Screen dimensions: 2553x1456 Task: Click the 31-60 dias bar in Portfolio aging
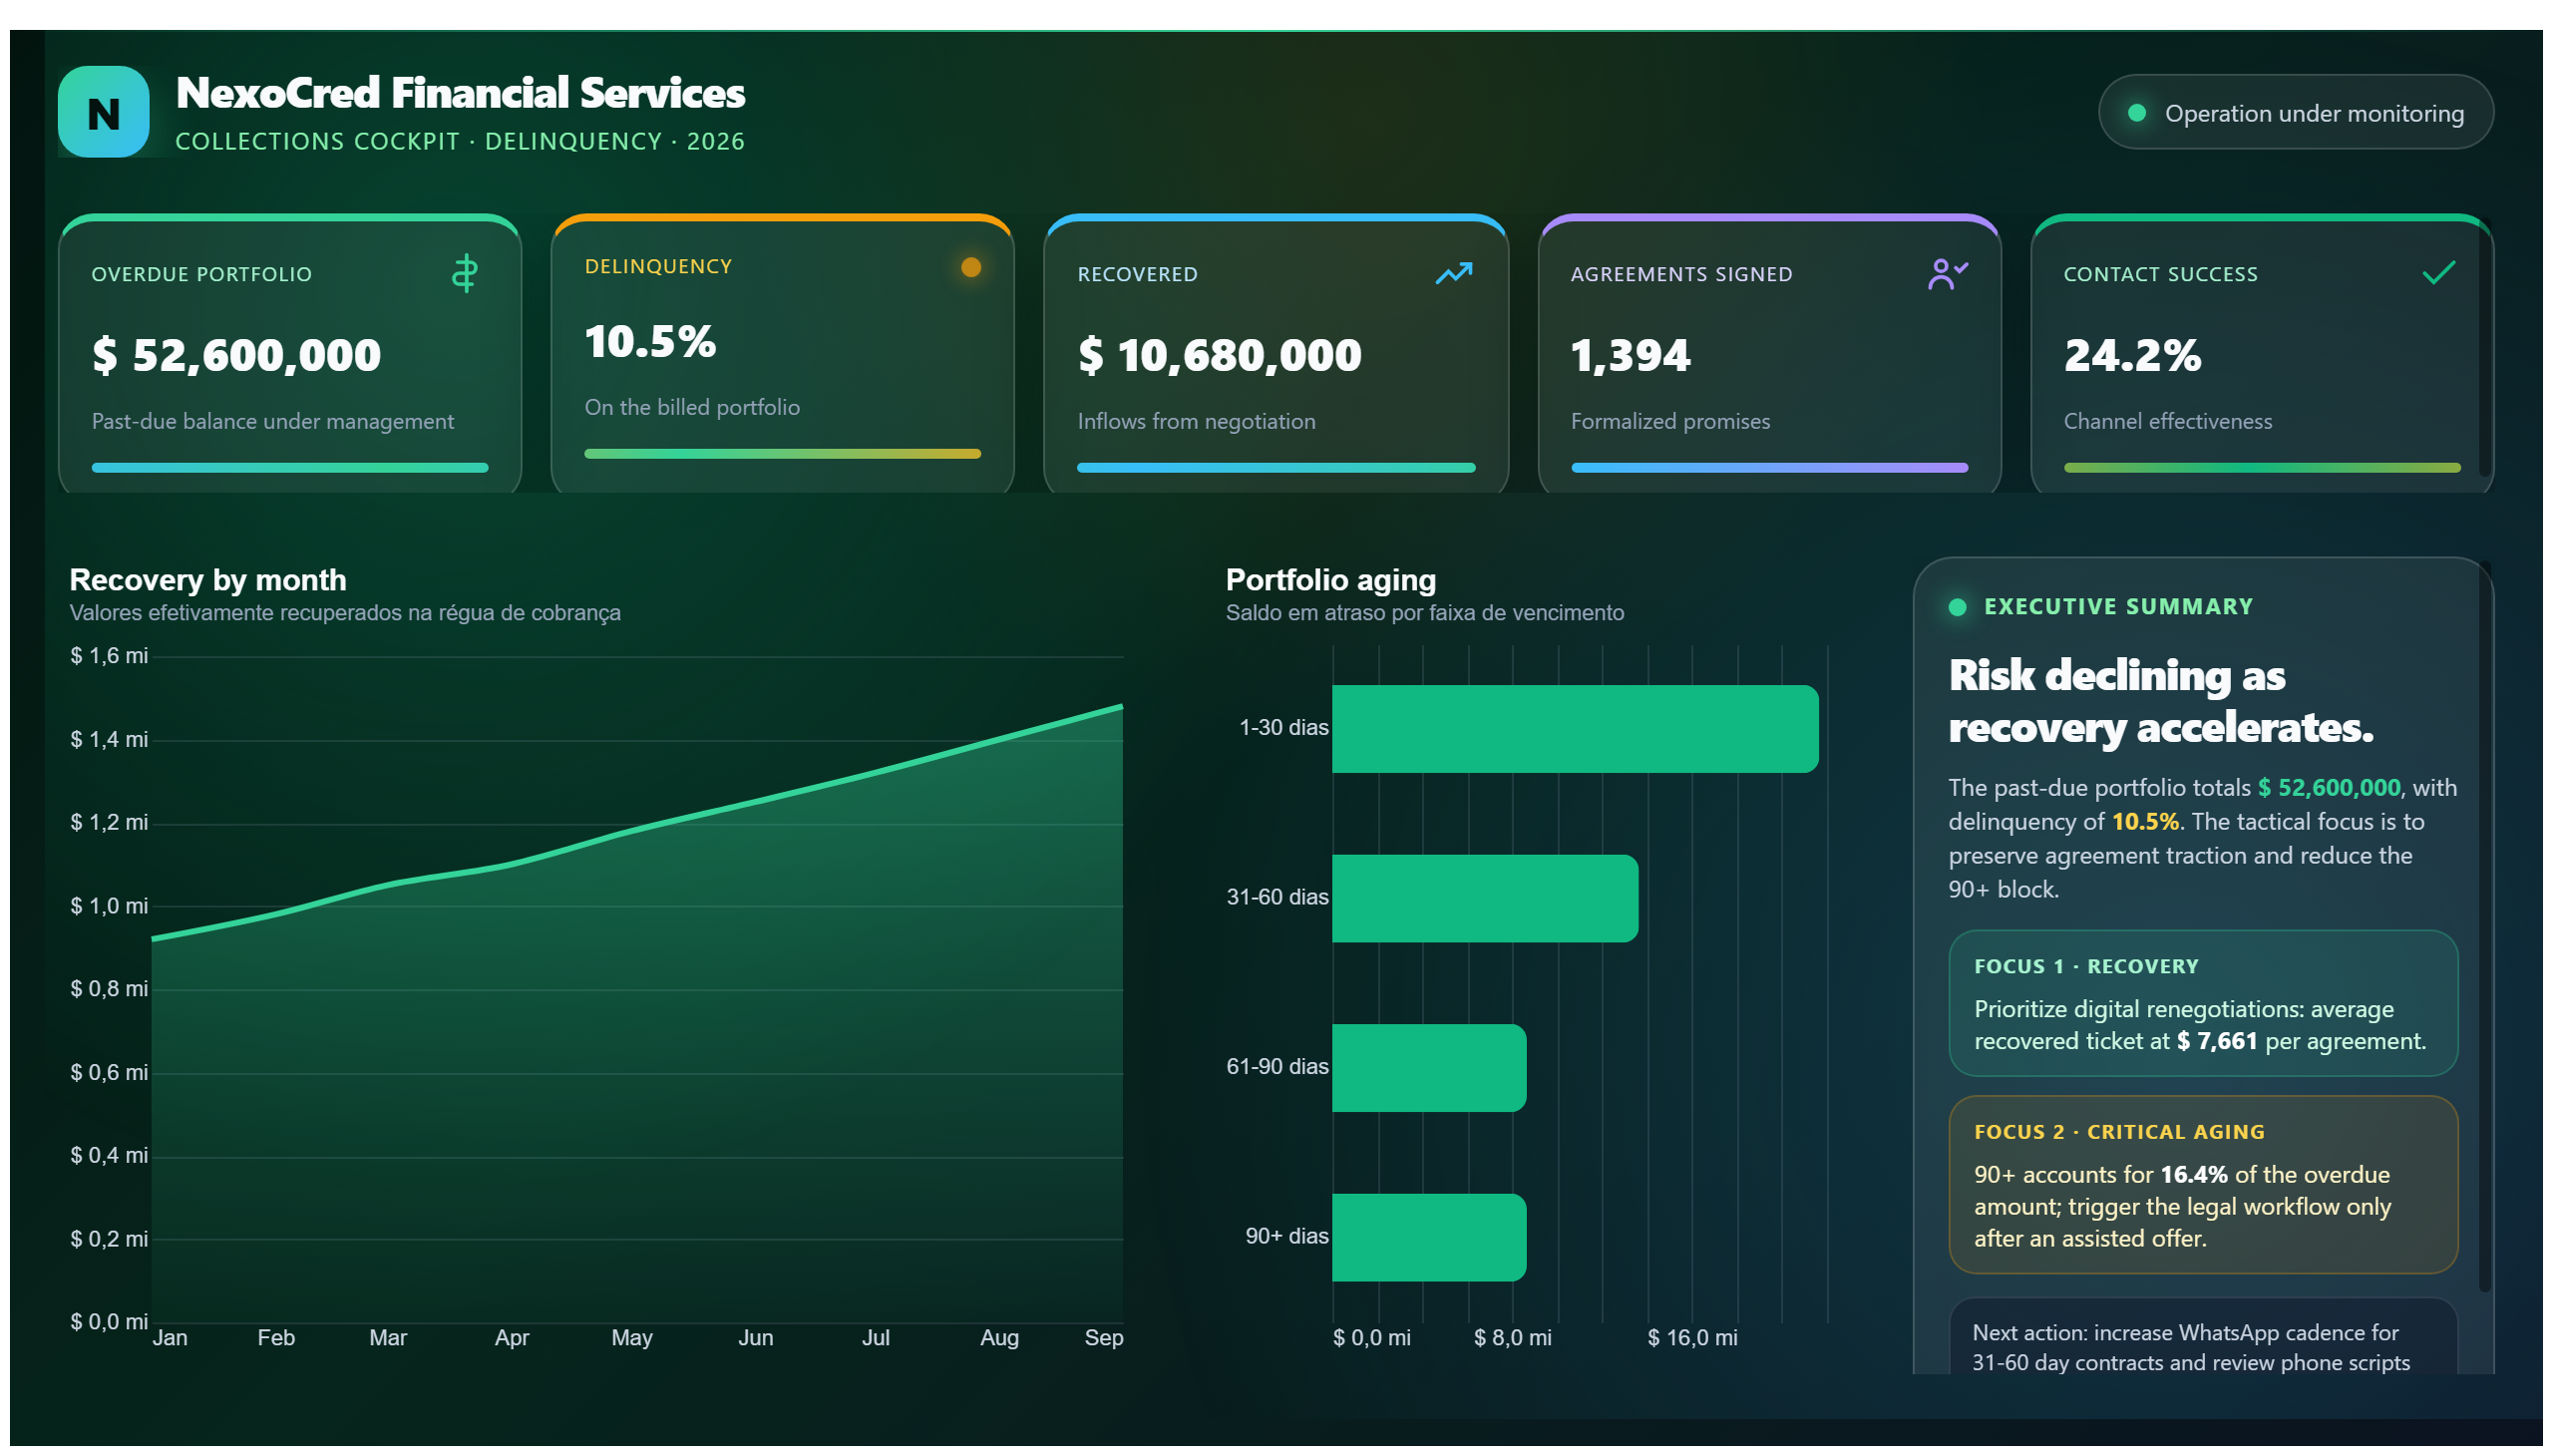click(1485, 898)
